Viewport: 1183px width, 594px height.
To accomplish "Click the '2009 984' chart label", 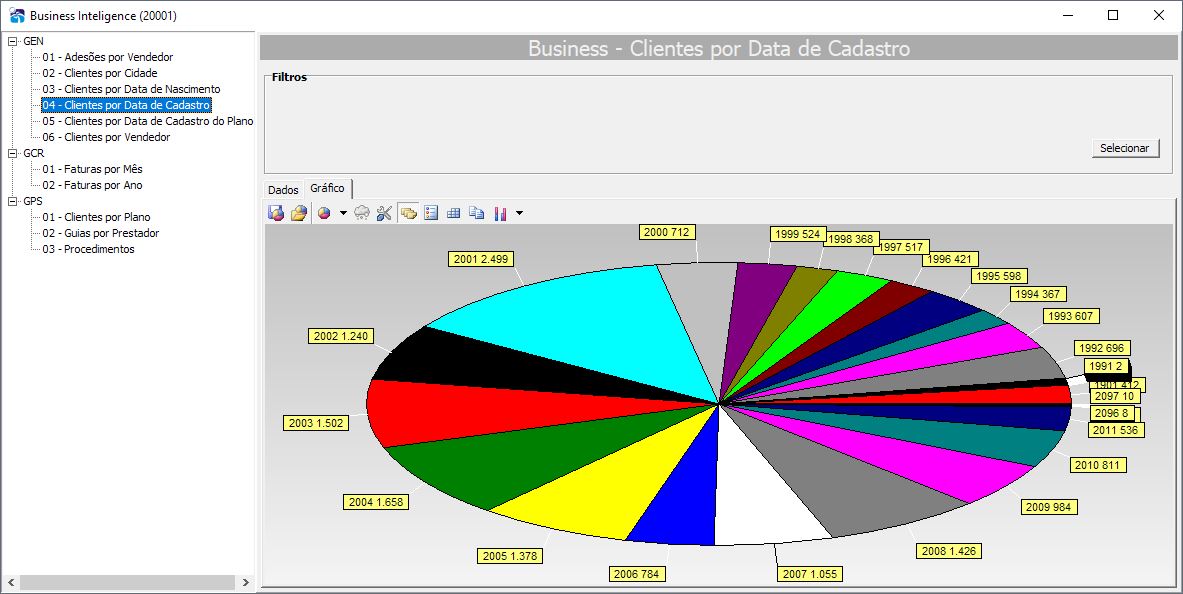I will tap(1049, 506).
